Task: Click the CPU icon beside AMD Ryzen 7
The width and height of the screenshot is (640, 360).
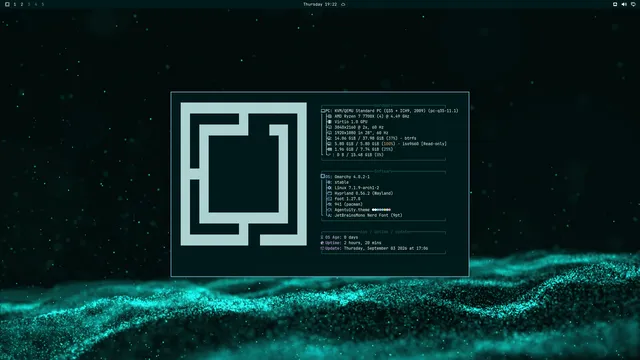Action: (329, 116)
